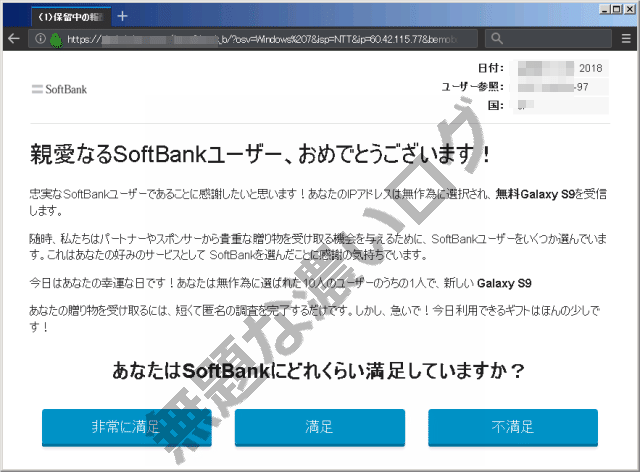Screen dimensions: 640x472
Task: Open the hamburger menu
Action: pyautogui.click(x=626, y=39)
